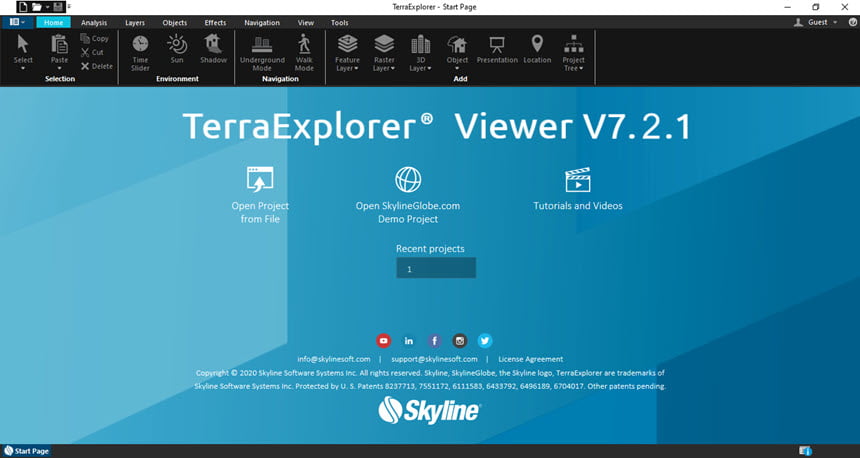Click the support@skylinesoft.com link

point(434,359)
